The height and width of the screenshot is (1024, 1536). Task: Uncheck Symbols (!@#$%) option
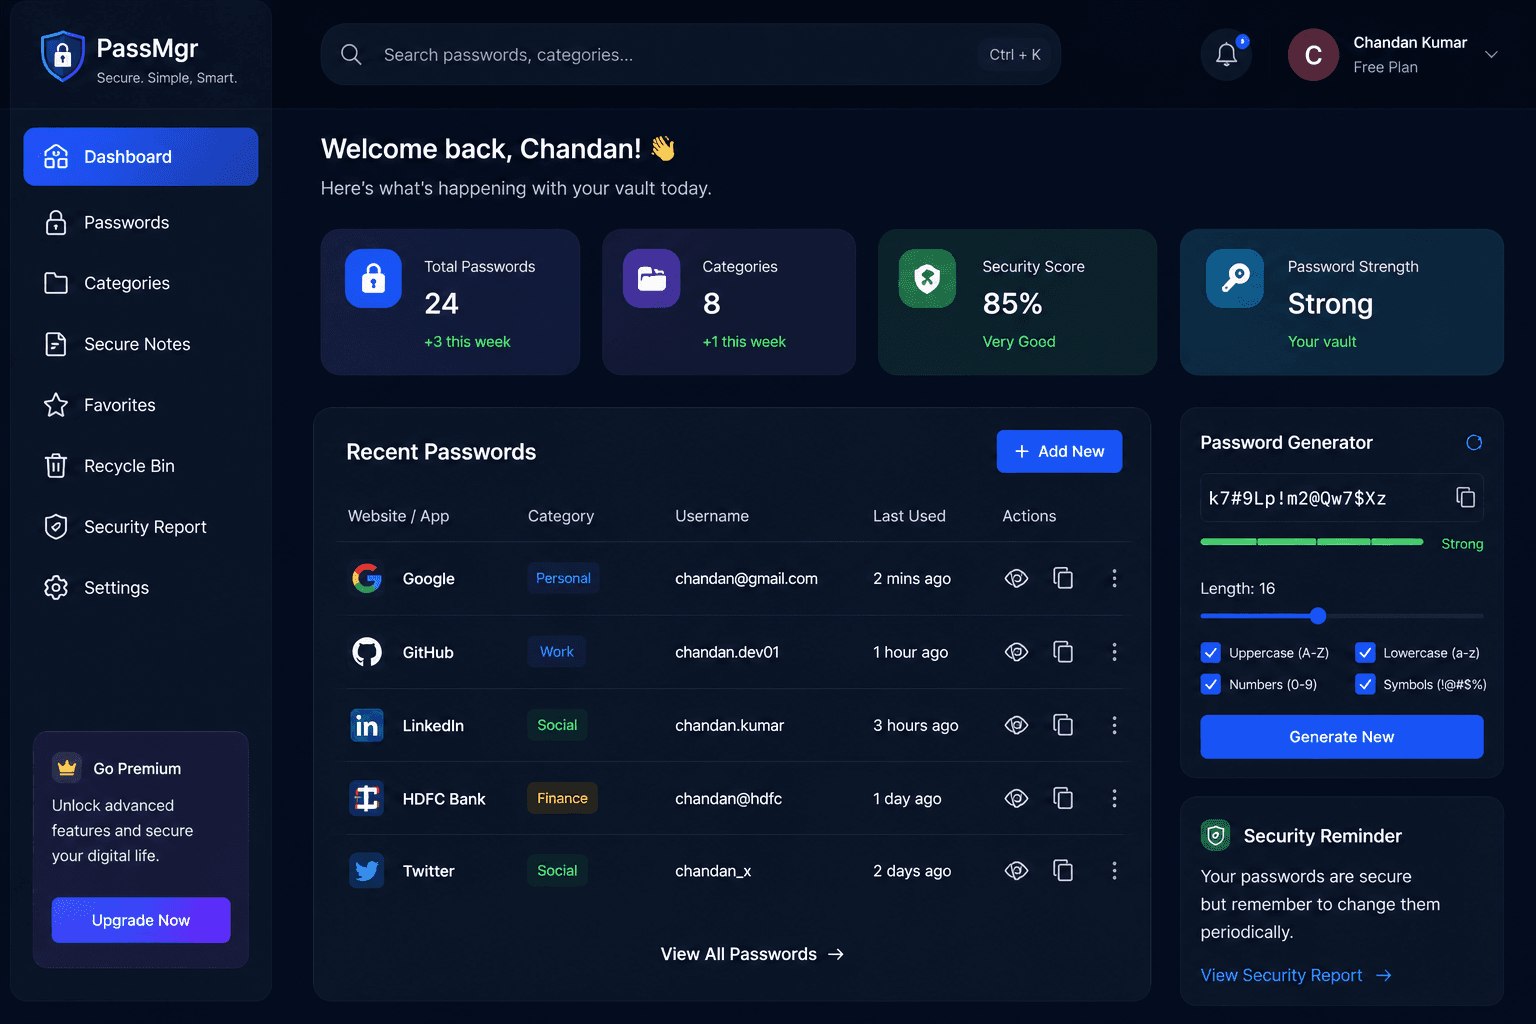[1365, 684]
